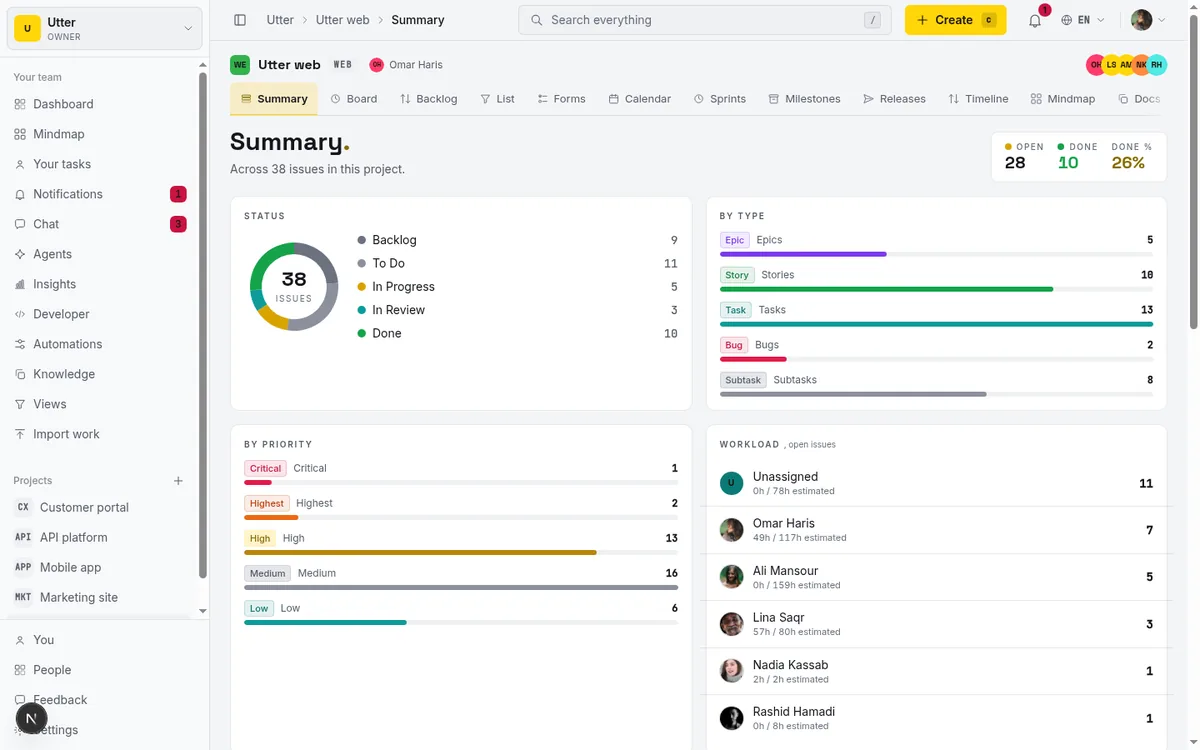The image size is (1200, 750).
Task: Click the People icon in sidebar
Action: [20, 670]
